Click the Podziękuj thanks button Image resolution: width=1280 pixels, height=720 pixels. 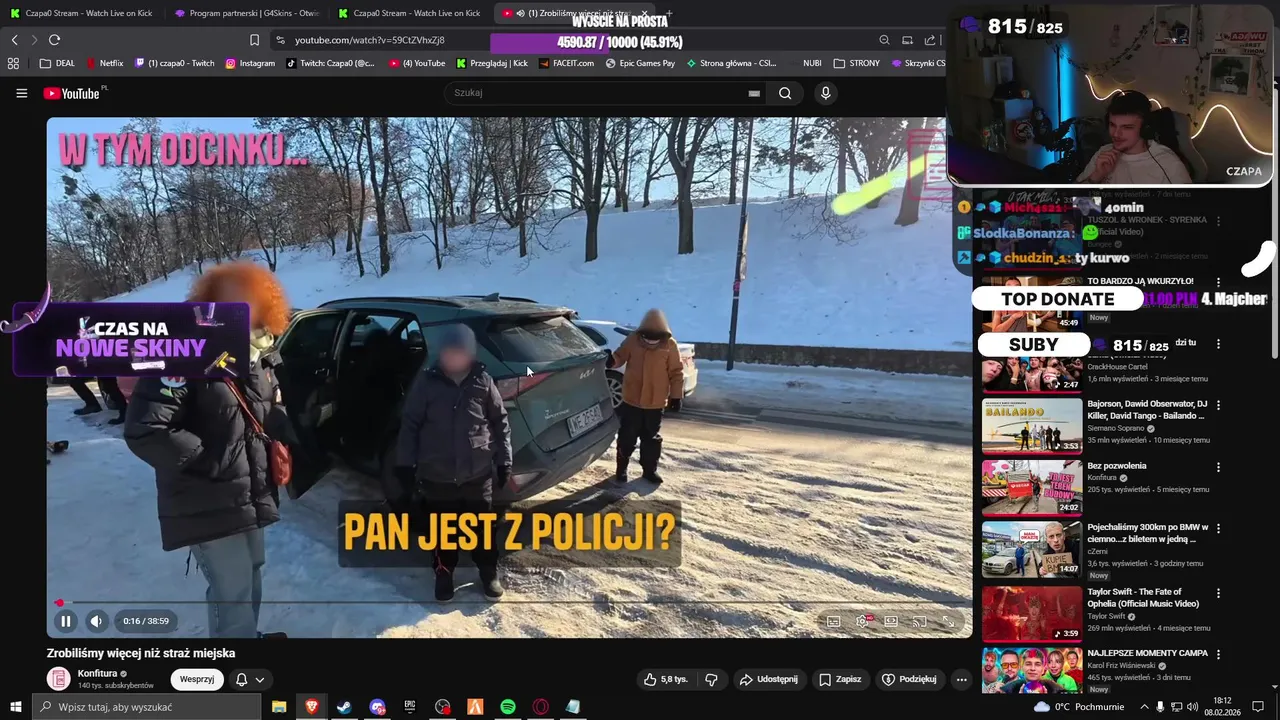pyautogui.click(x=908, y=679)
